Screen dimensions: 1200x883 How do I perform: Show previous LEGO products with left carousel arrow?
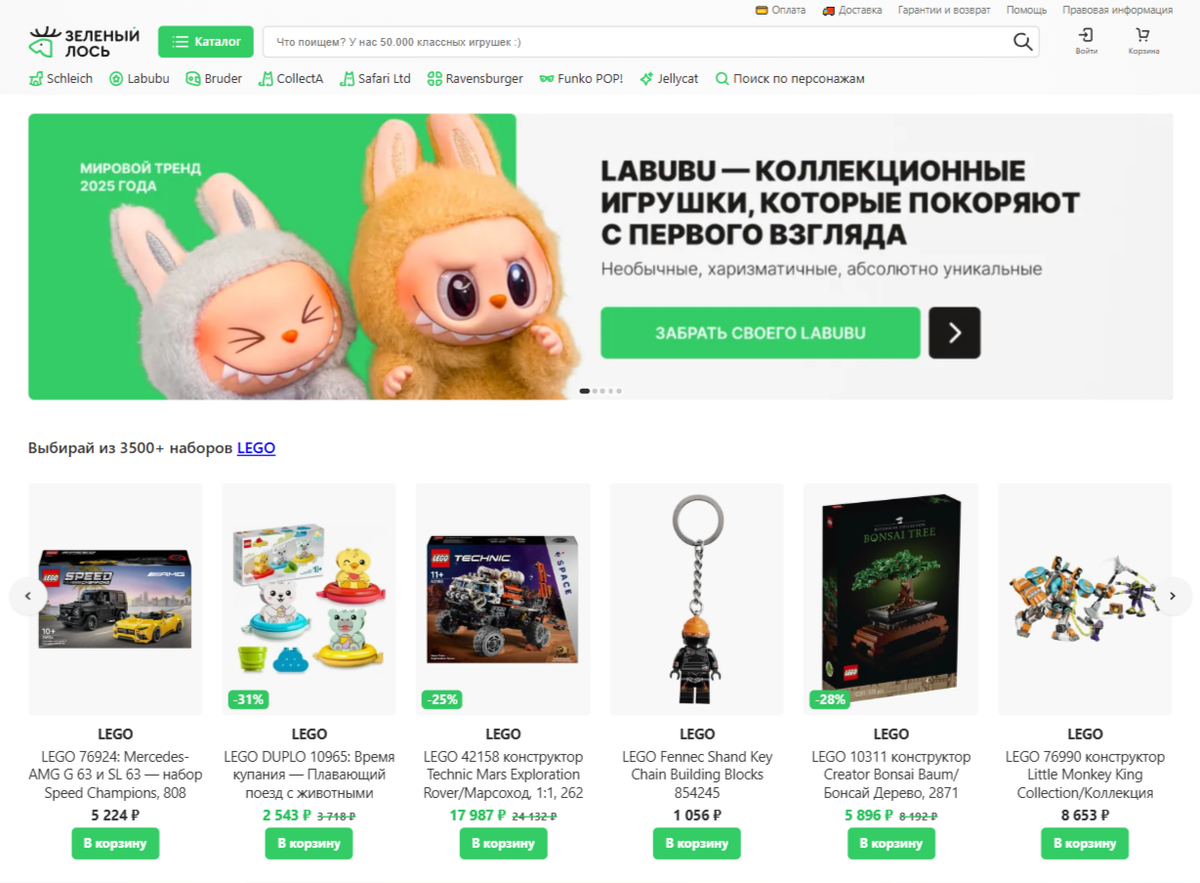pos(28,597)
